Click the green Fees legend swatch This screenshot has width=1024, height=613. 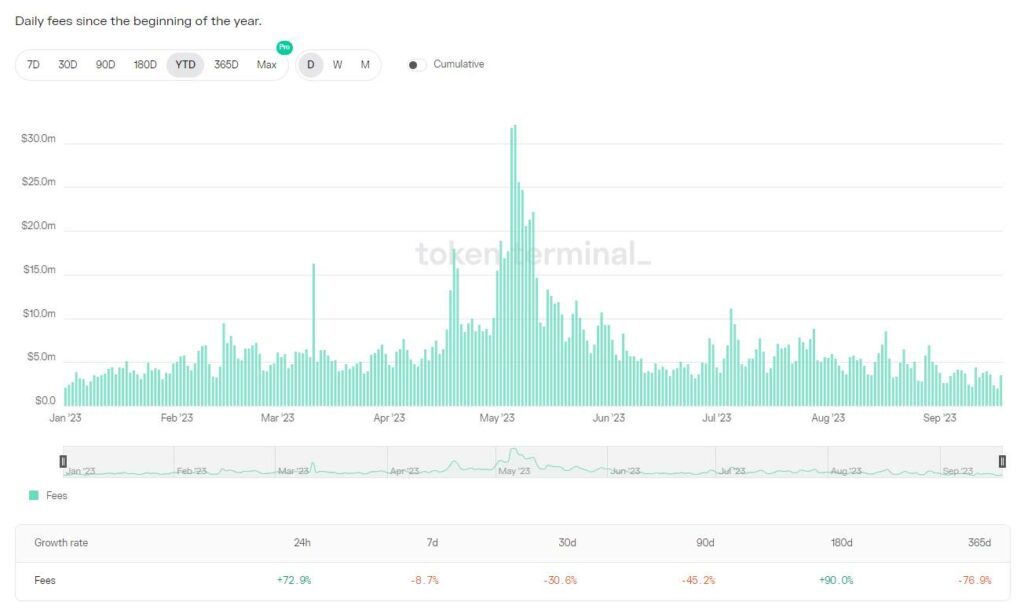34,495
